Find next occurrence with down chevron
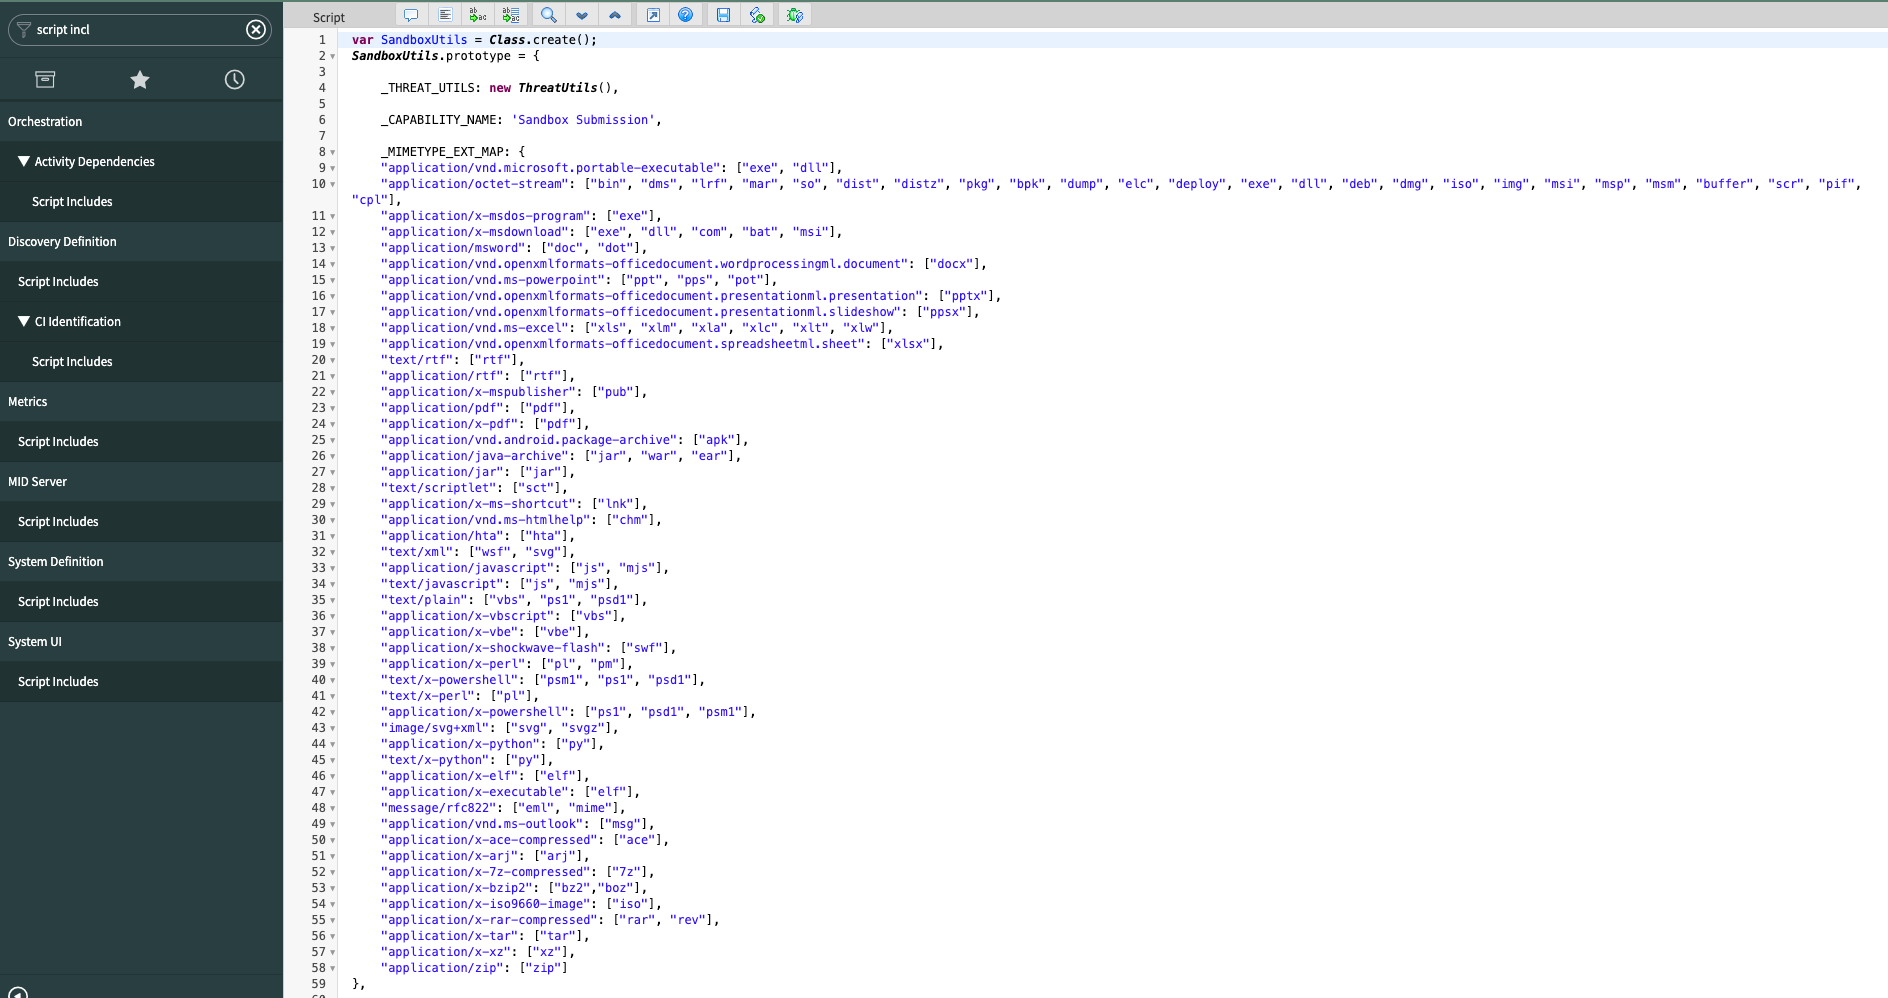This screenshot has height=998, width=1888. [x=582, y=15]
